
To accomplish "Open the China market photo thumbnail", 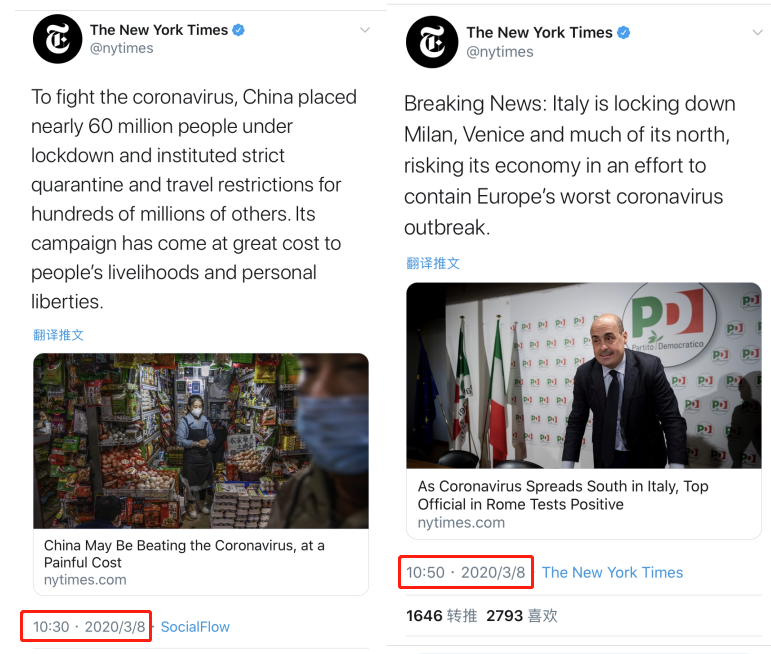I will (x=201, y=440).
